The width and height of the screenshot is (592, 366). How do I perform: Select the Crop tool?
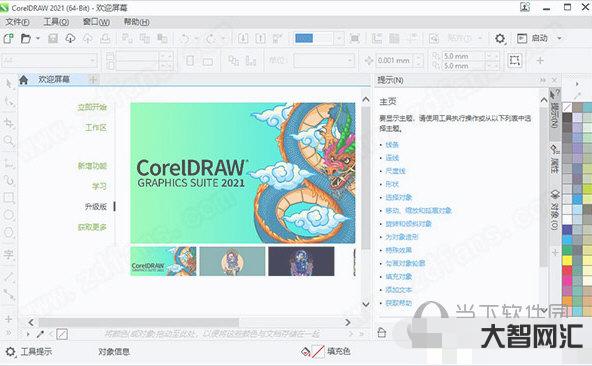(x=9, y=122)
